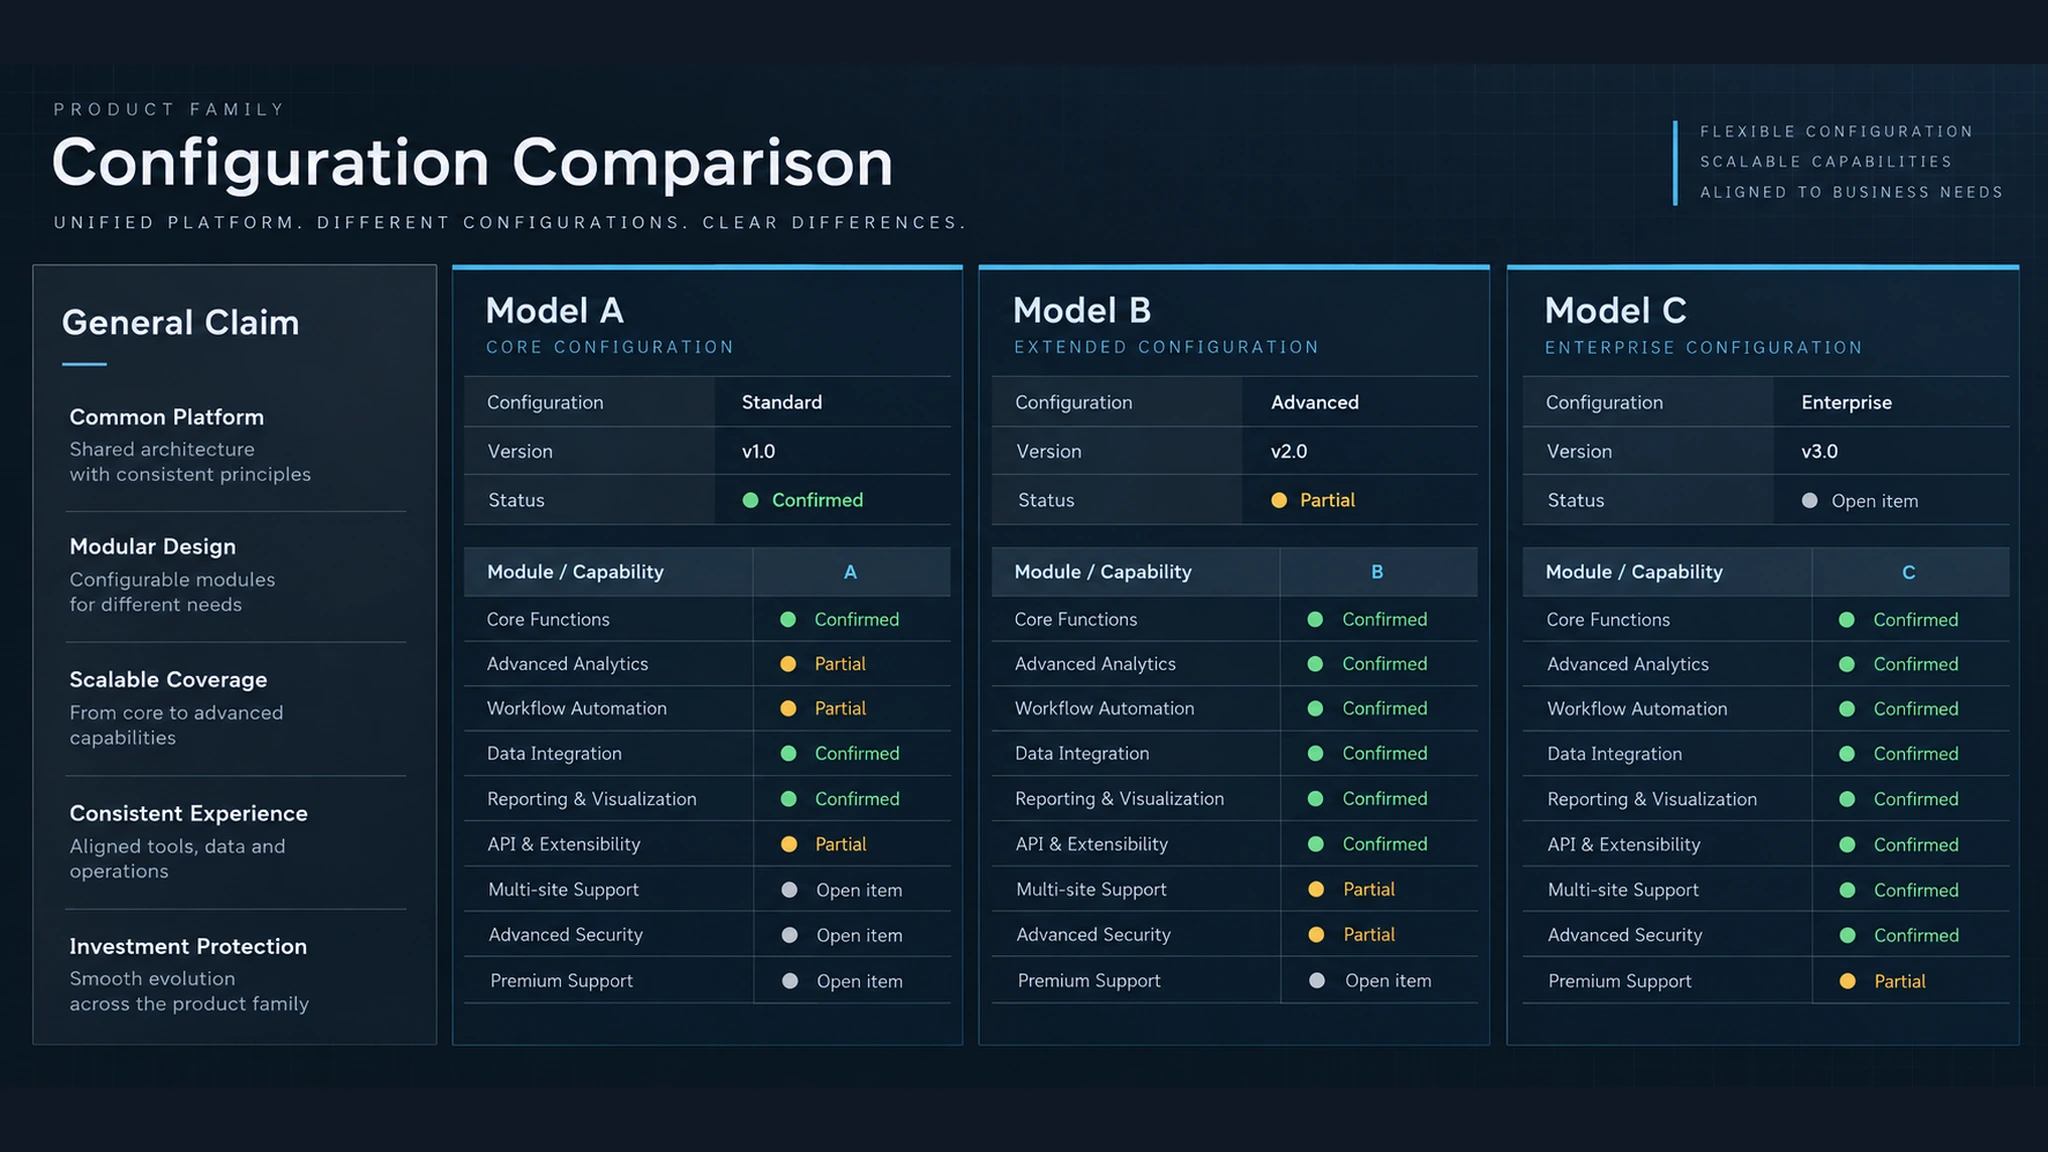Click 'Module / Capability' header in Model A
Viewport: 2048px width, 1152px height.
(x=575, y=572)
